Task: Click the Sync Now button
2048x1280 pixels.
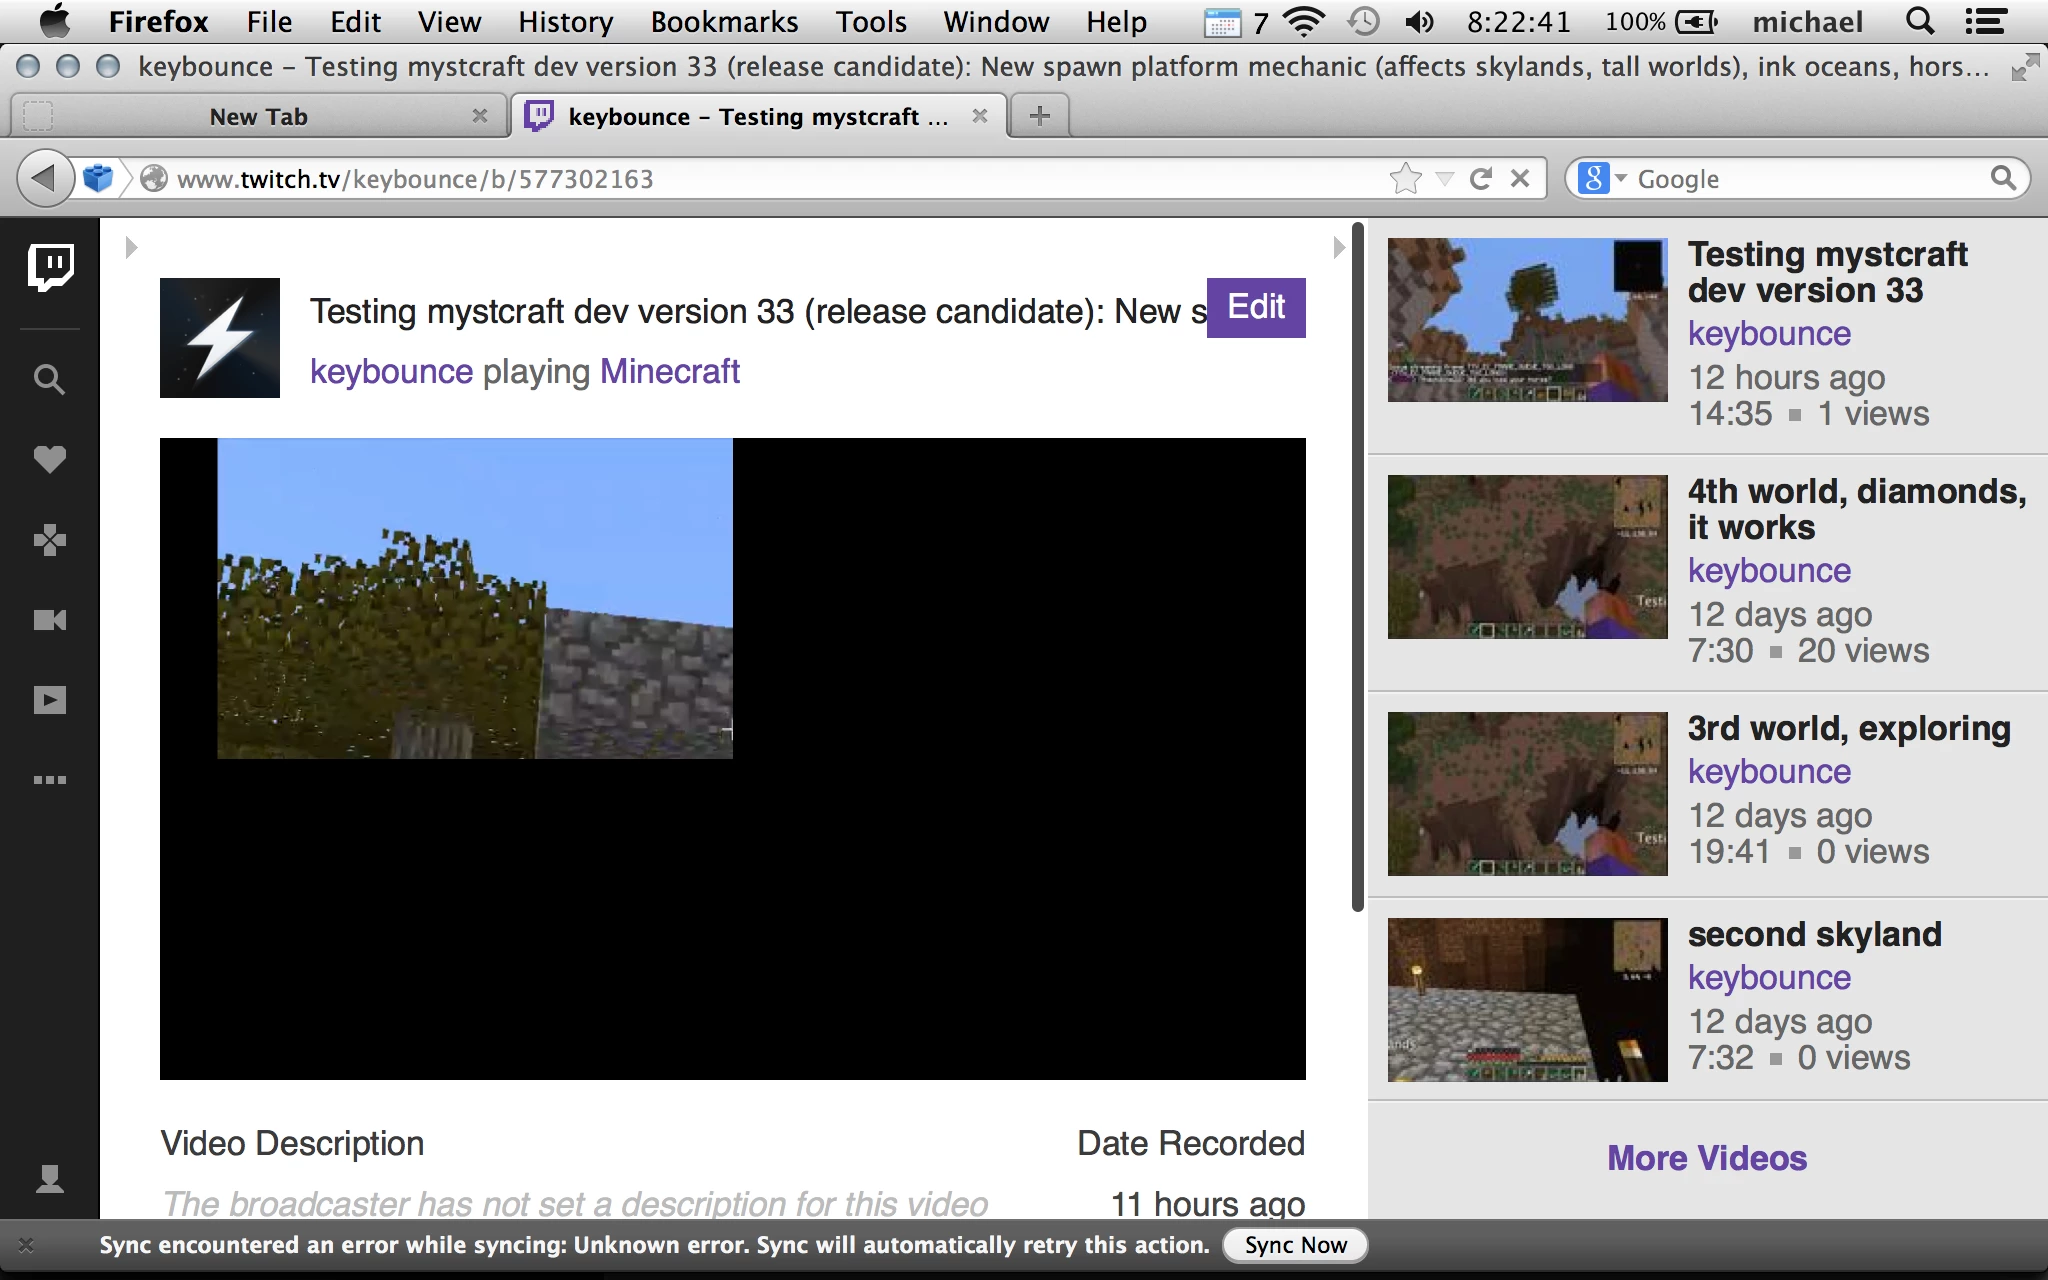Action: (1296, 1245)
